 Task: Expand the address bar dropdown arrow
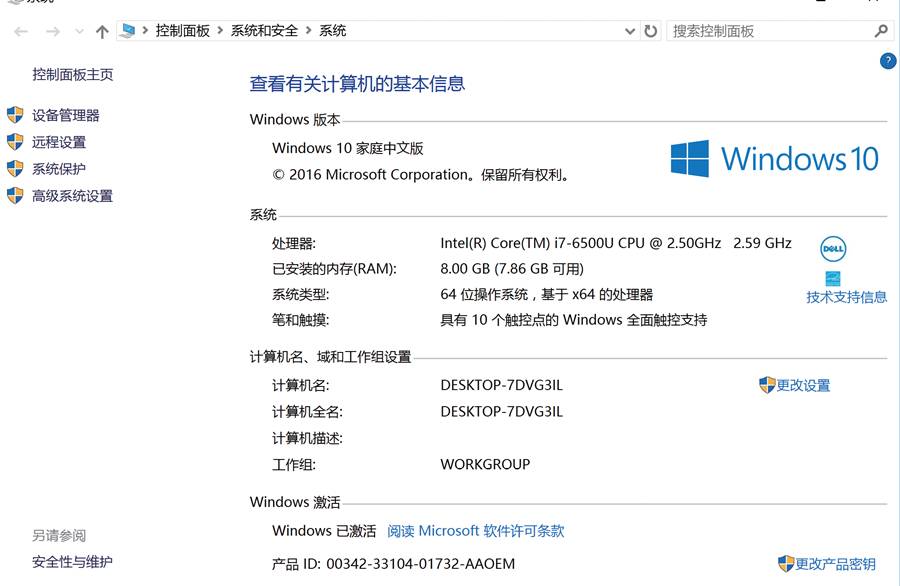pos(630,31)
